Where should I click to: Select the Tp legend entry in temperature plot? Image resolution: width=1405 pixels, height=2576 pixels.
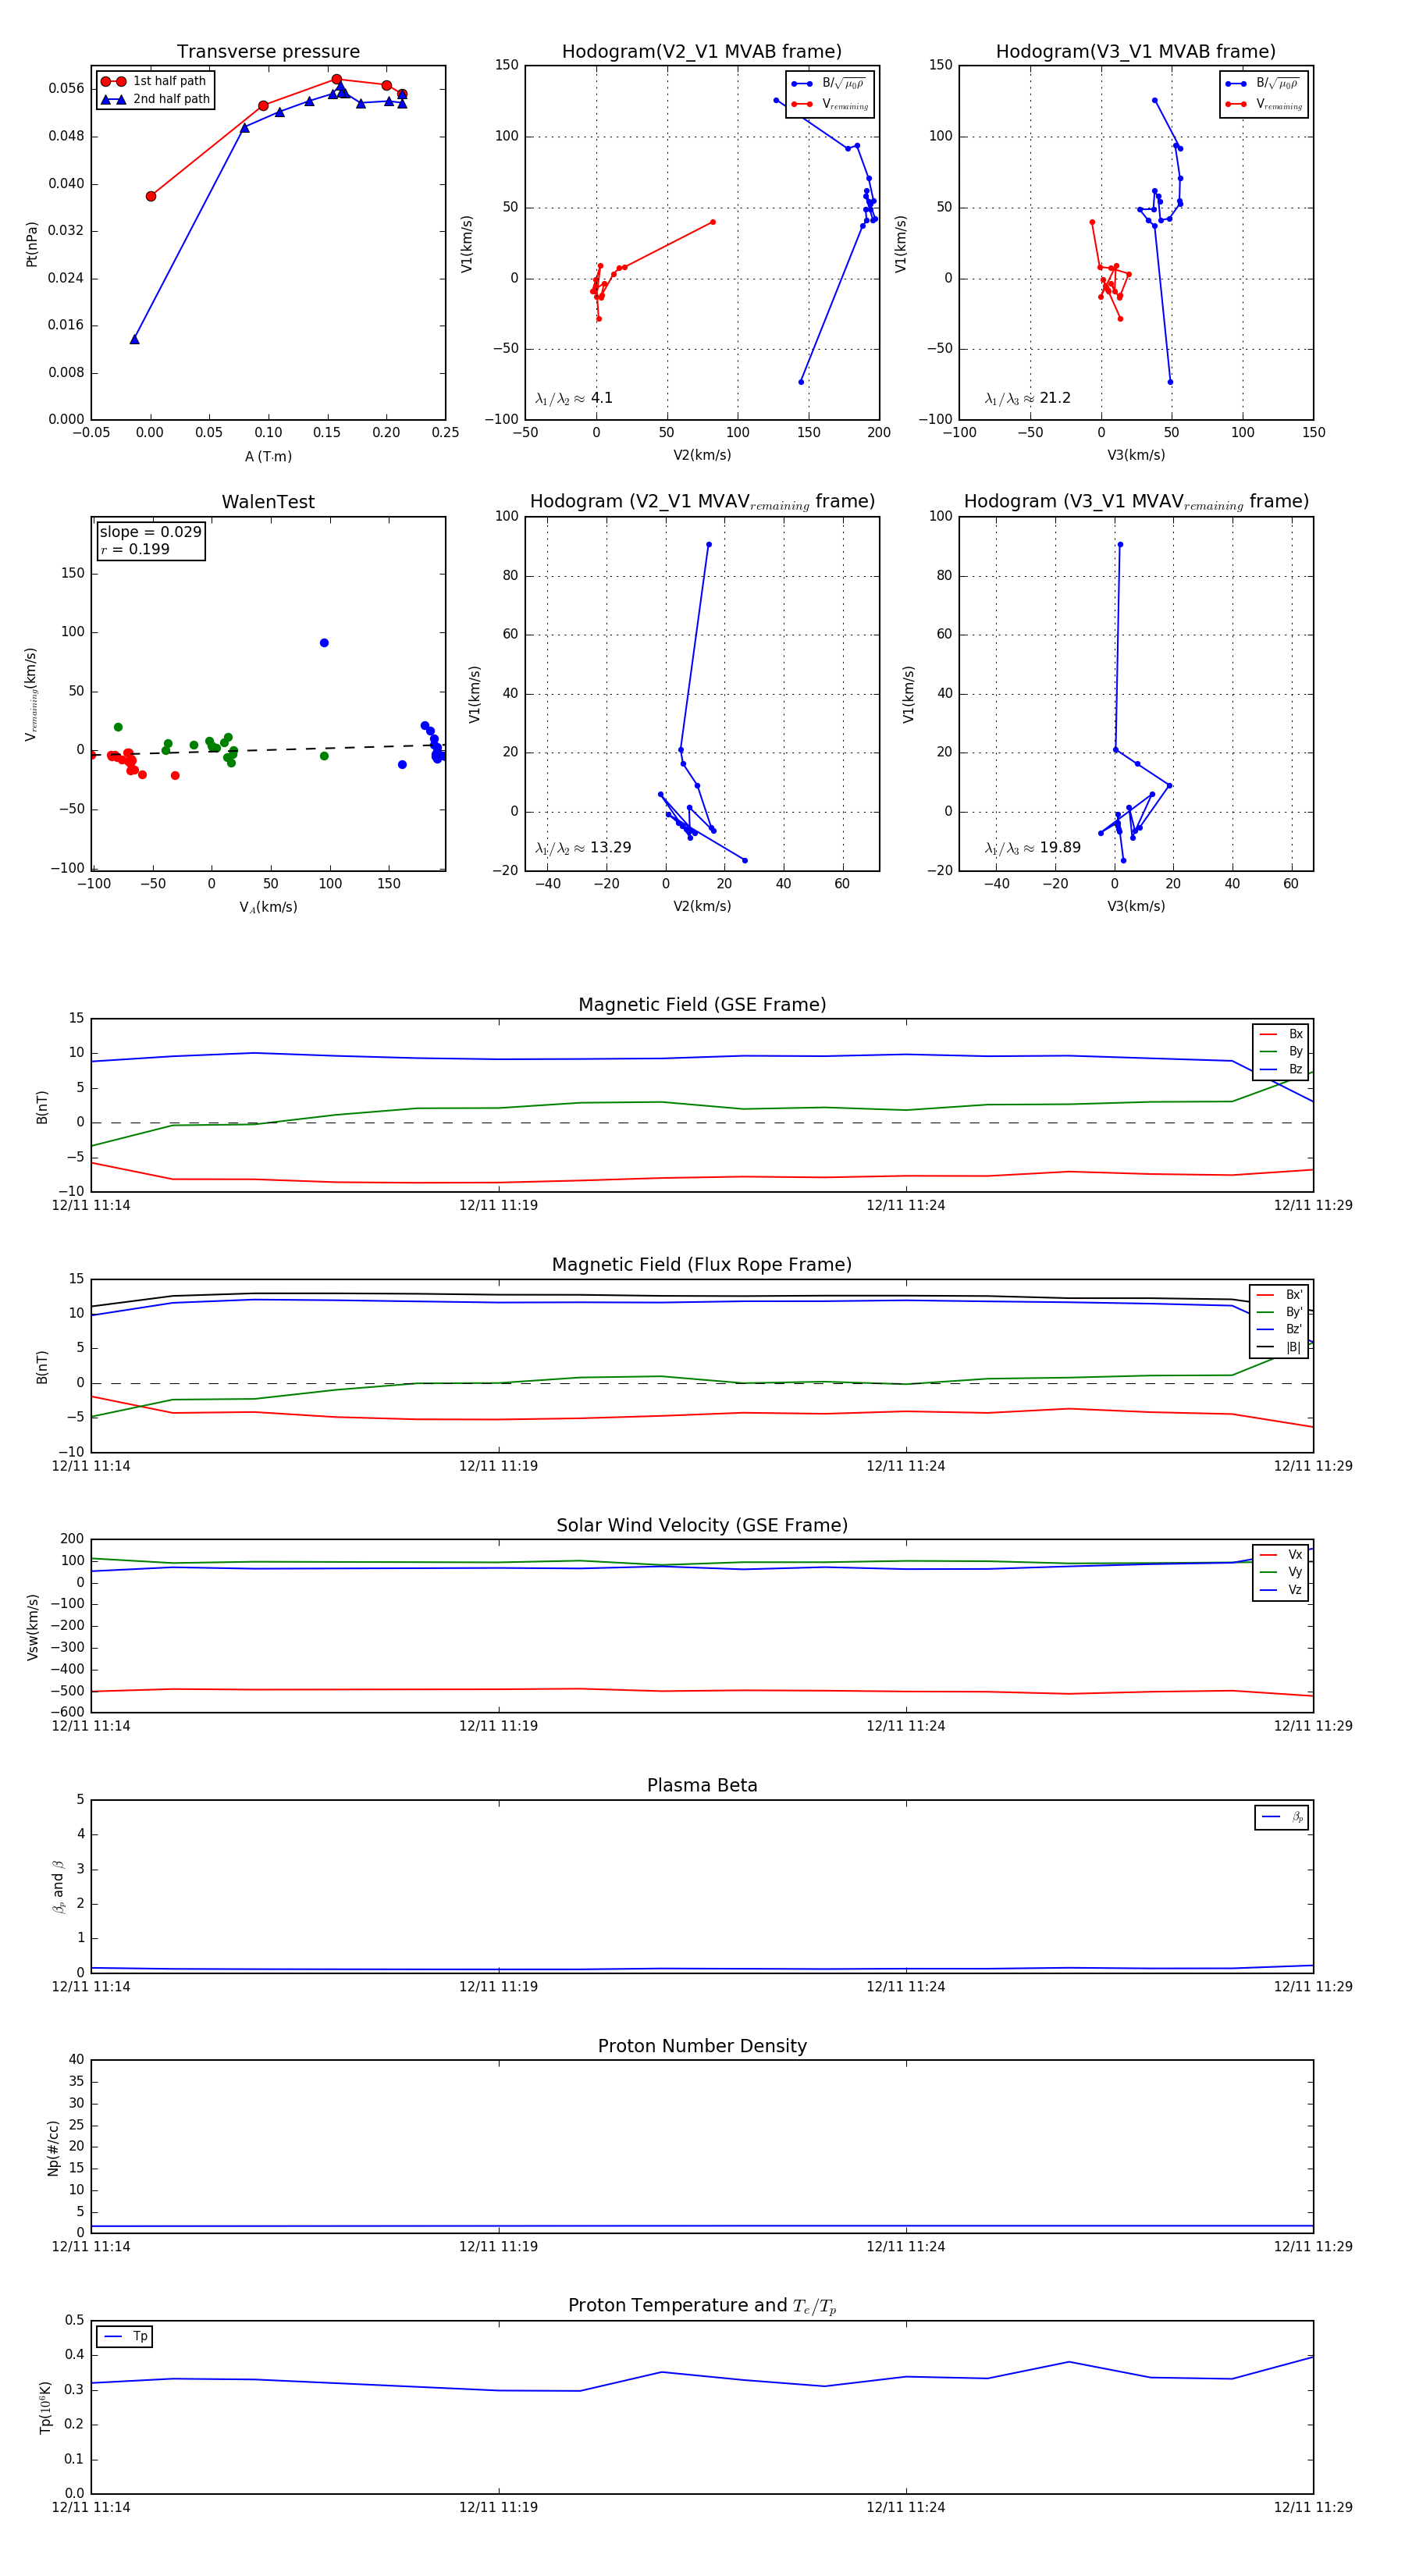125,2336
